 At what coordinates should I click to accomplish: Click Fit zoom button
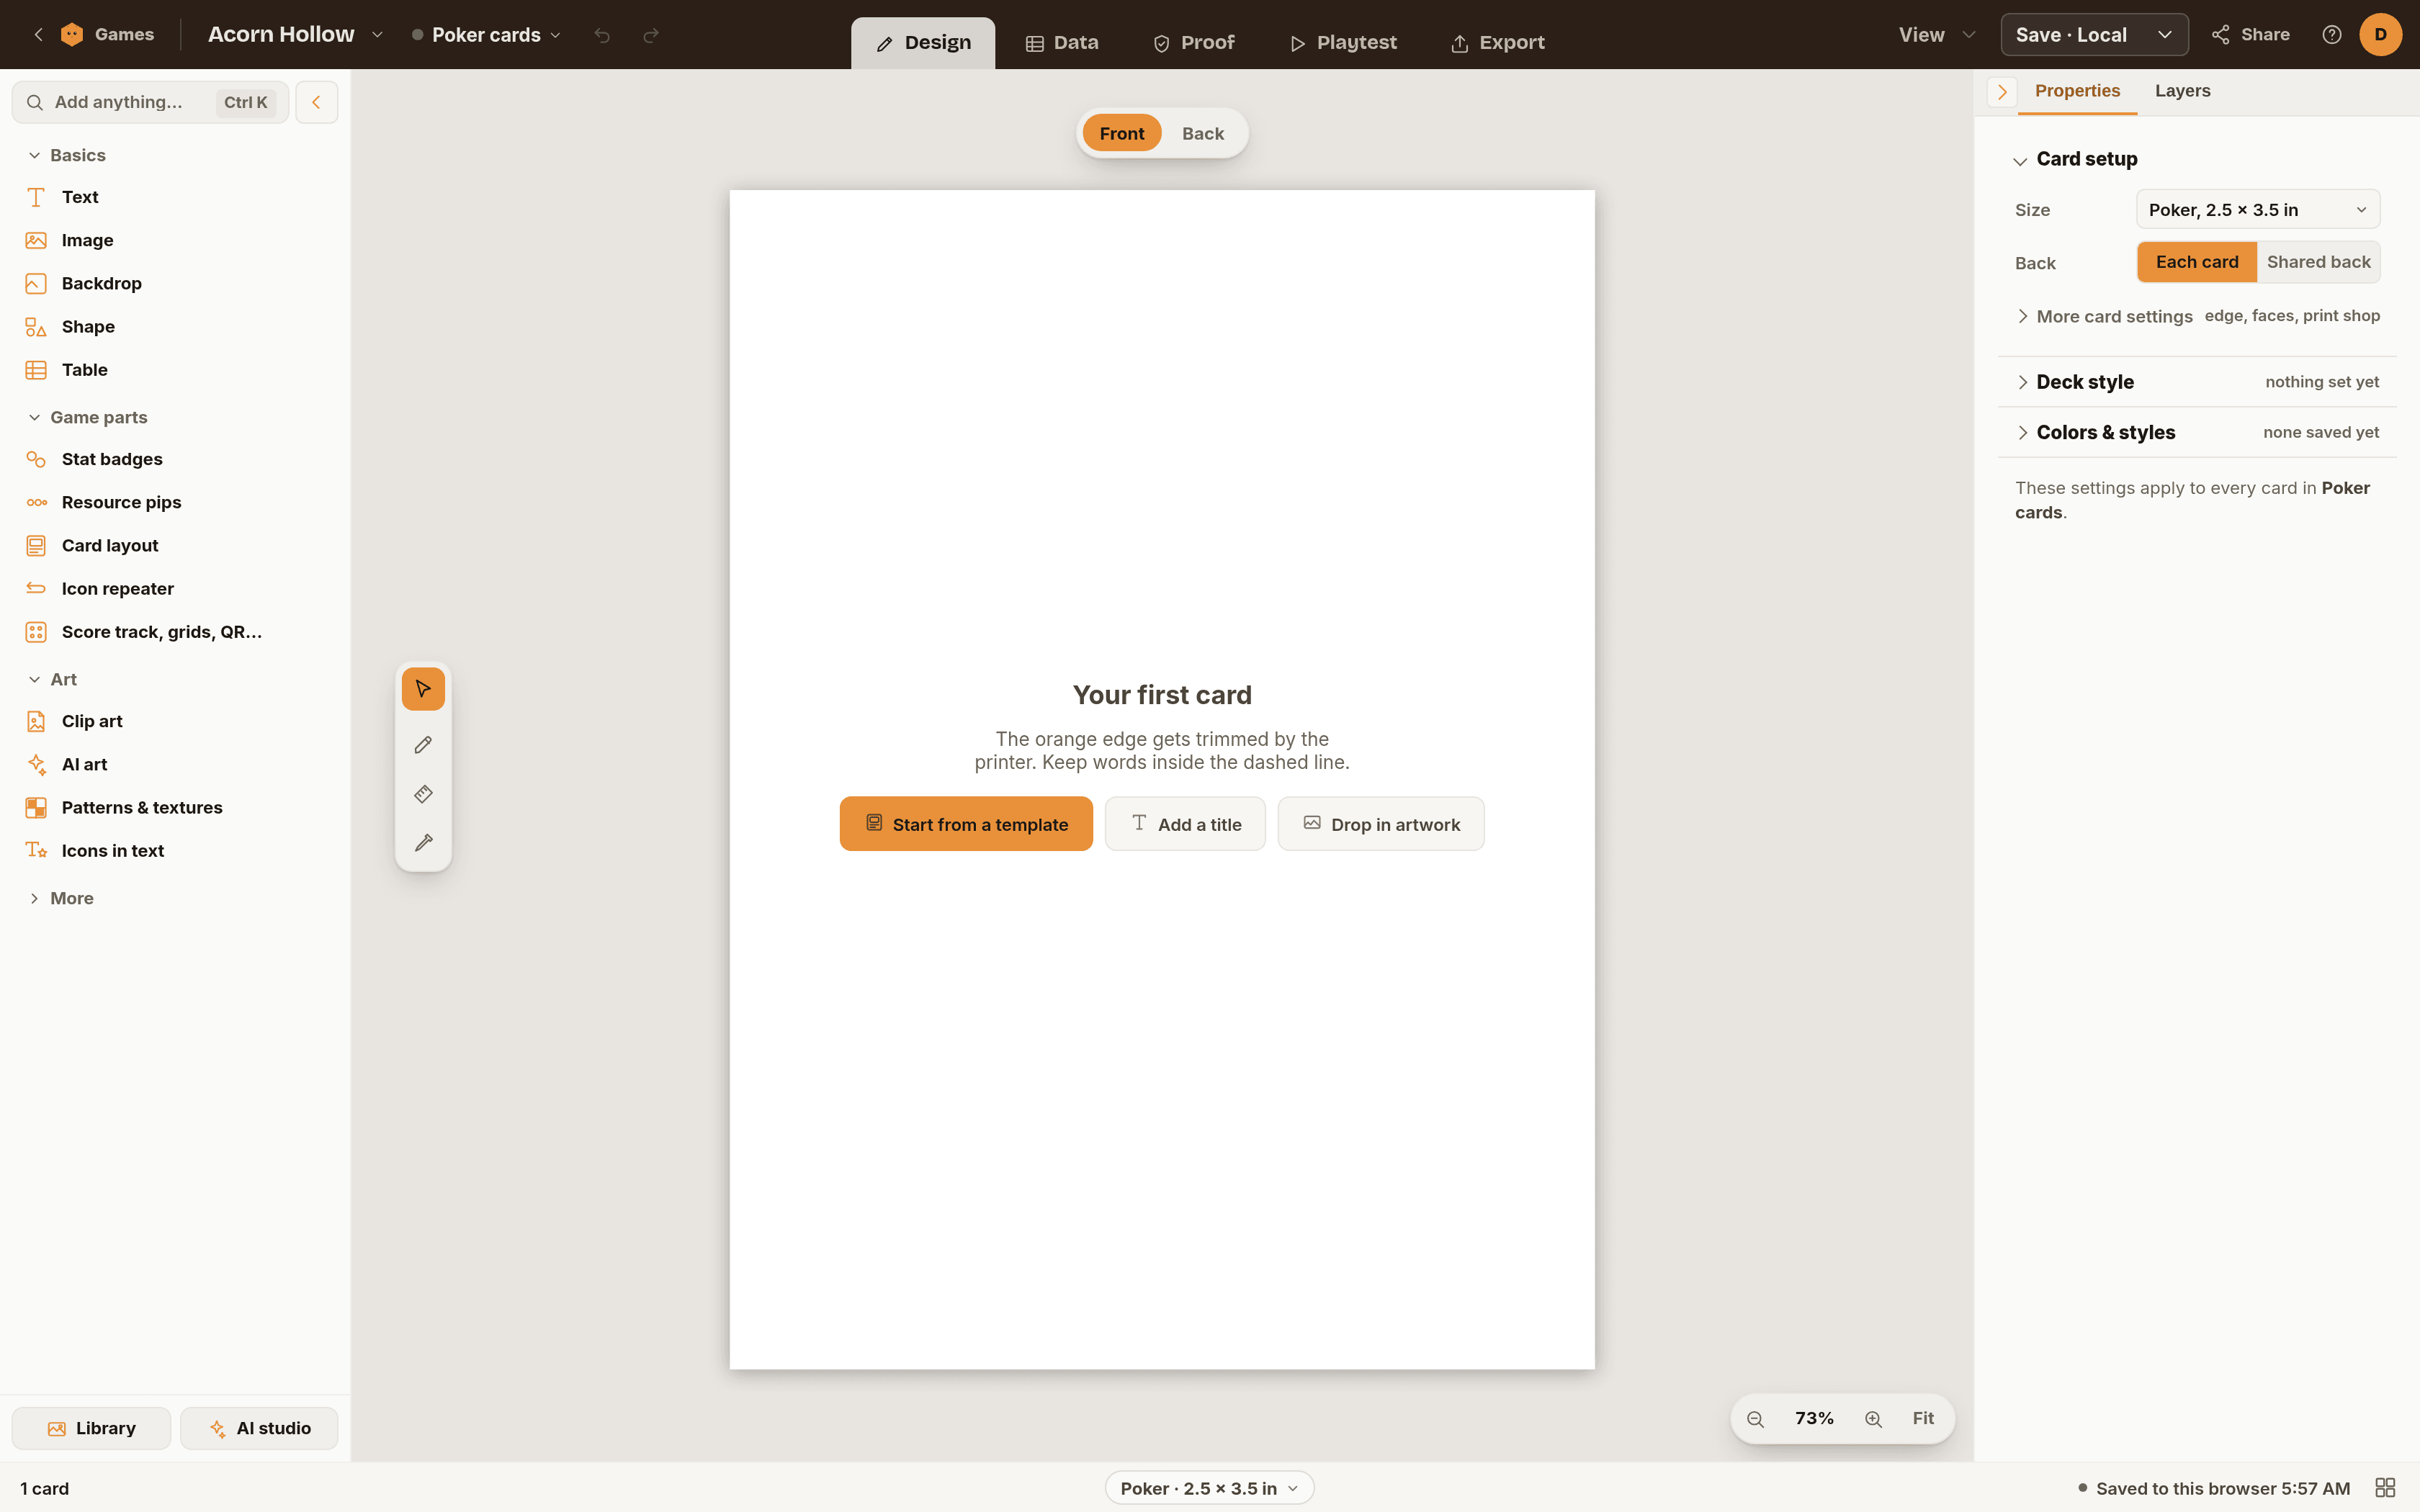(1923, 1419)
